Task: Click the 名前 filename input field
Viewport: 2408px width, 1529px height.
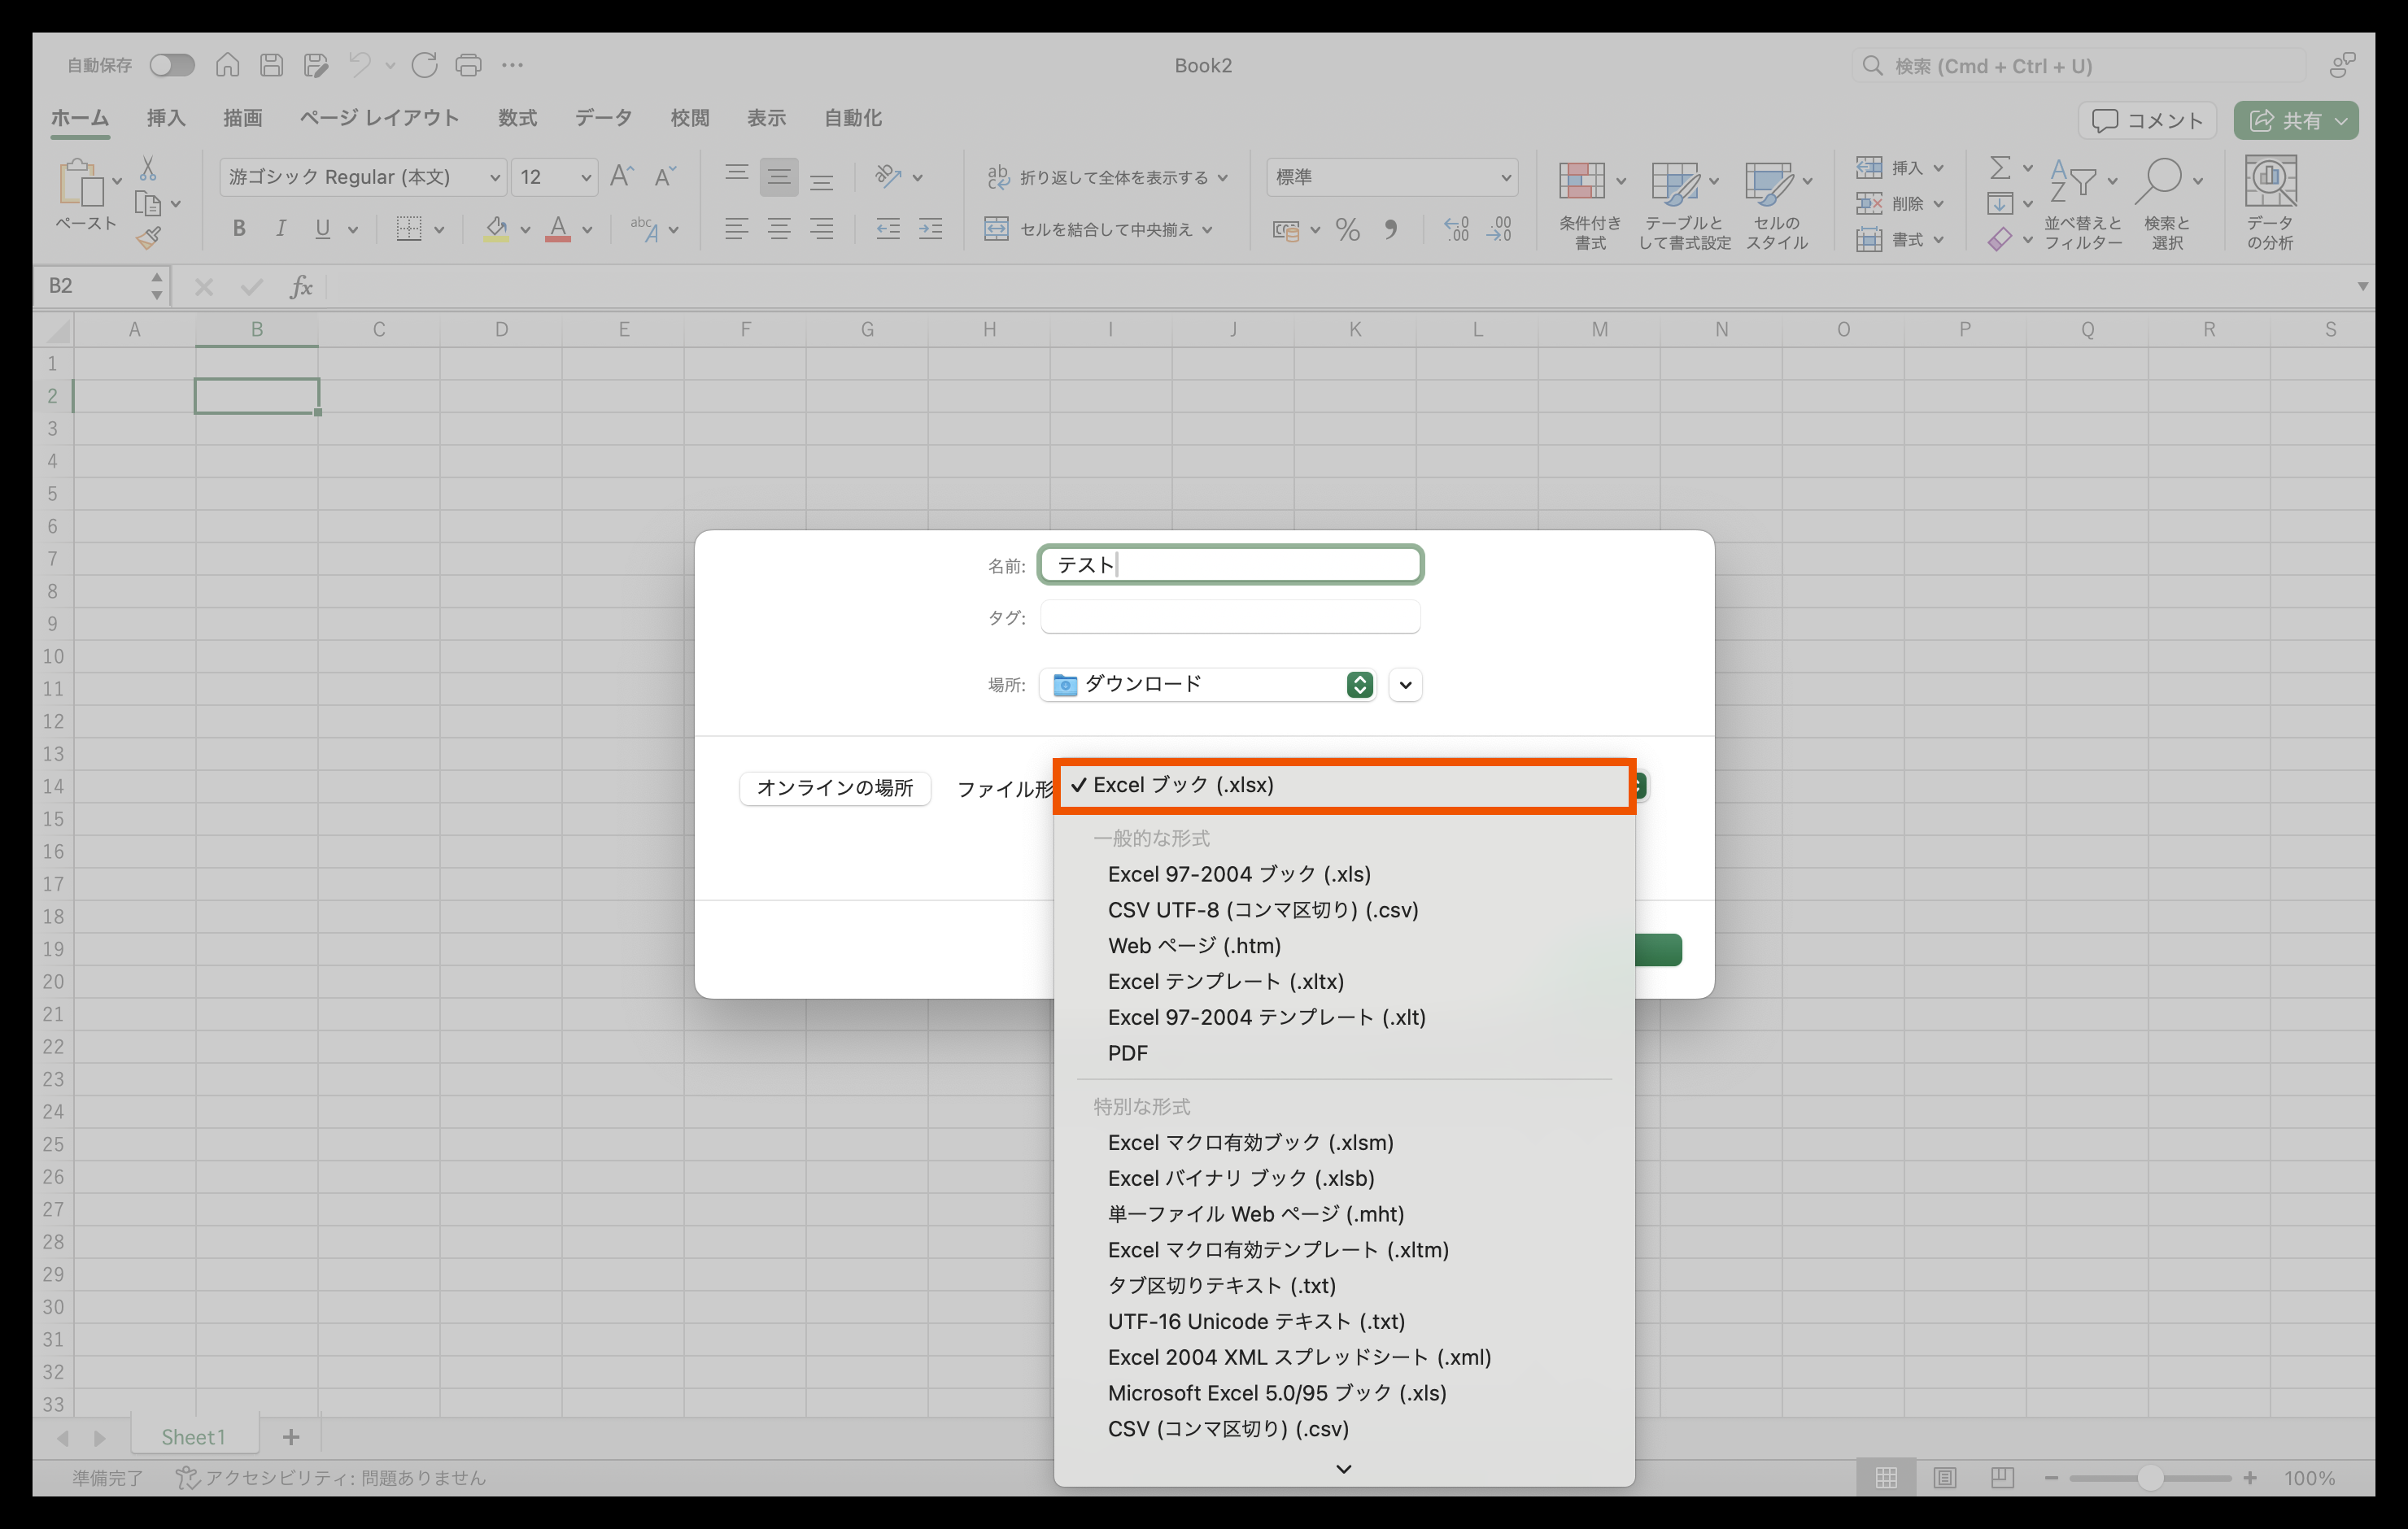Action: 1230,565
